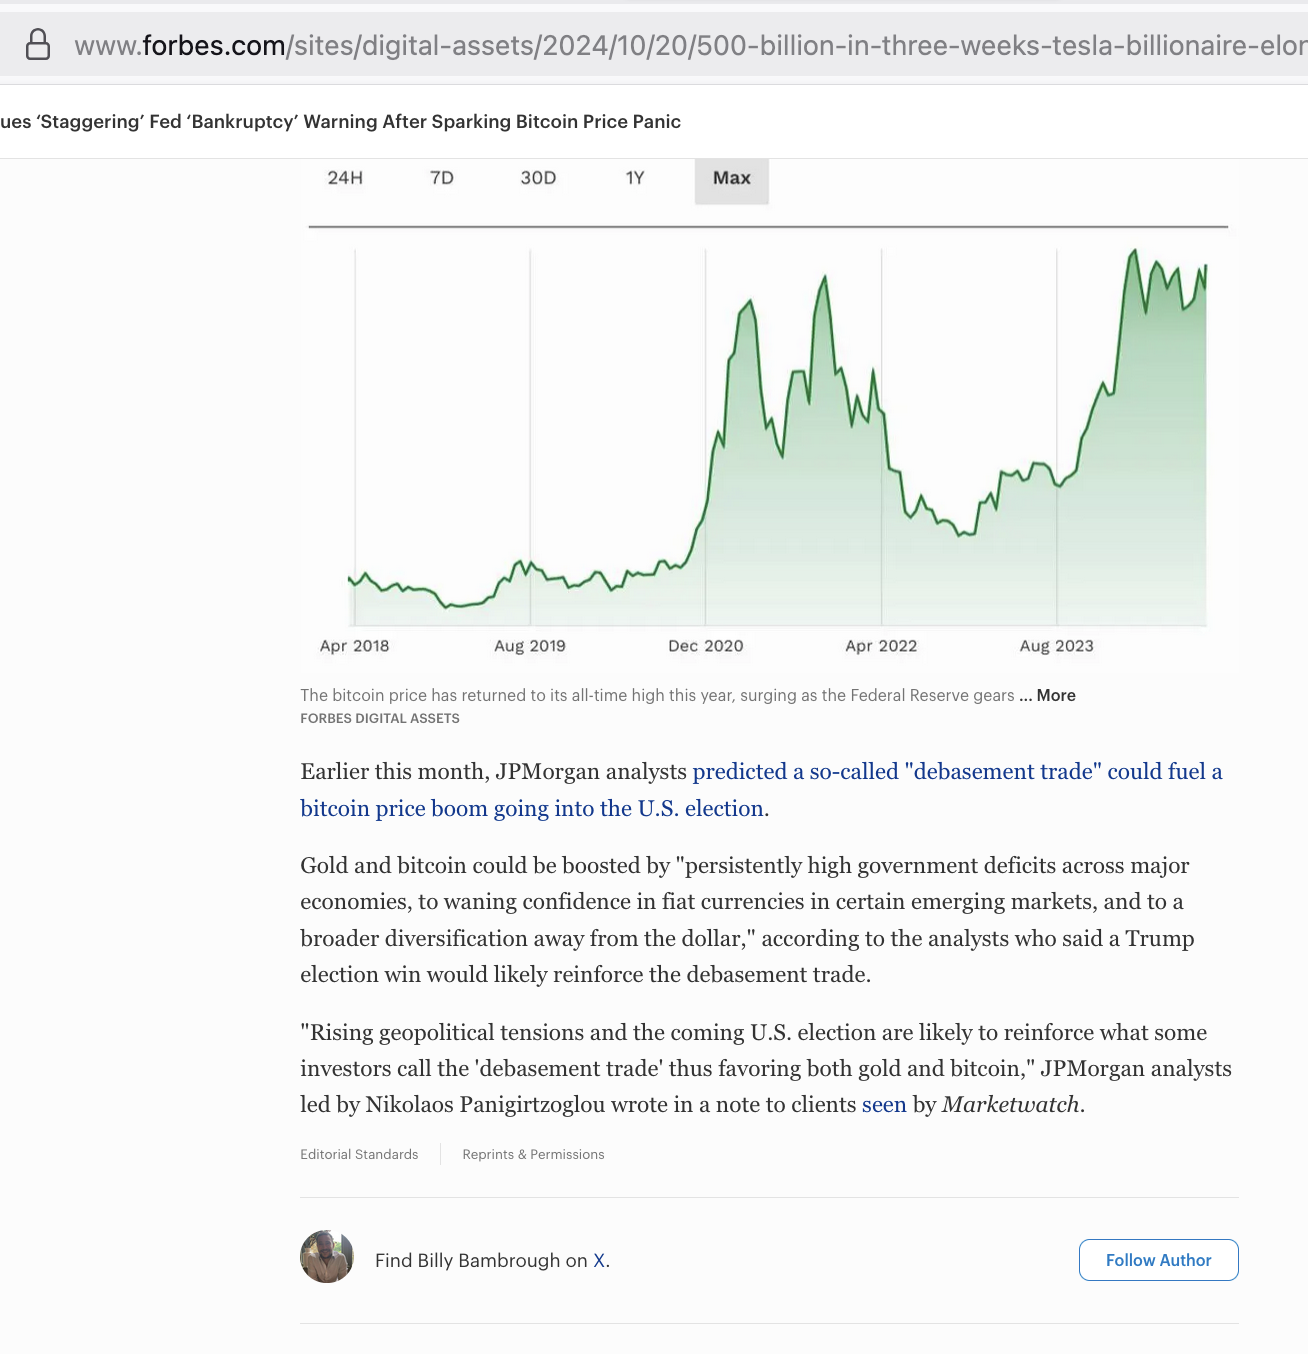Image resolution: width=1308 pixels, height=1354 pixels.
Task: Select the 30D chart range tab
Action: tap(538, 178)
